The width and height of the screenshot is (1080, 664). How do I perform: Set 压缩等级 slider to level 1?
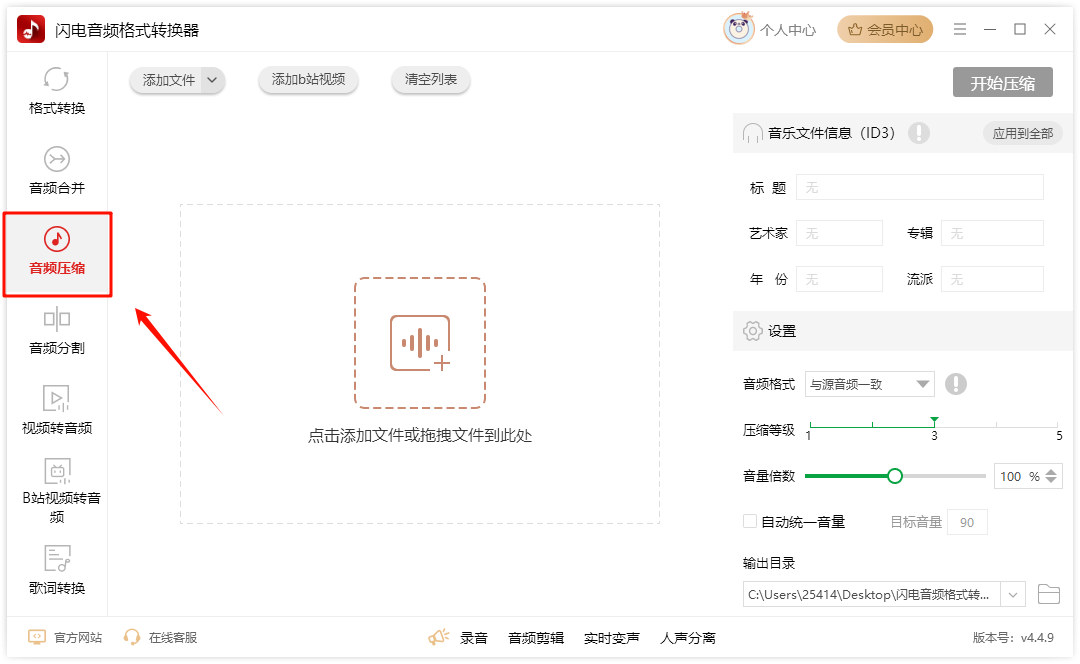pyautogui.click(x=811, y=426)
